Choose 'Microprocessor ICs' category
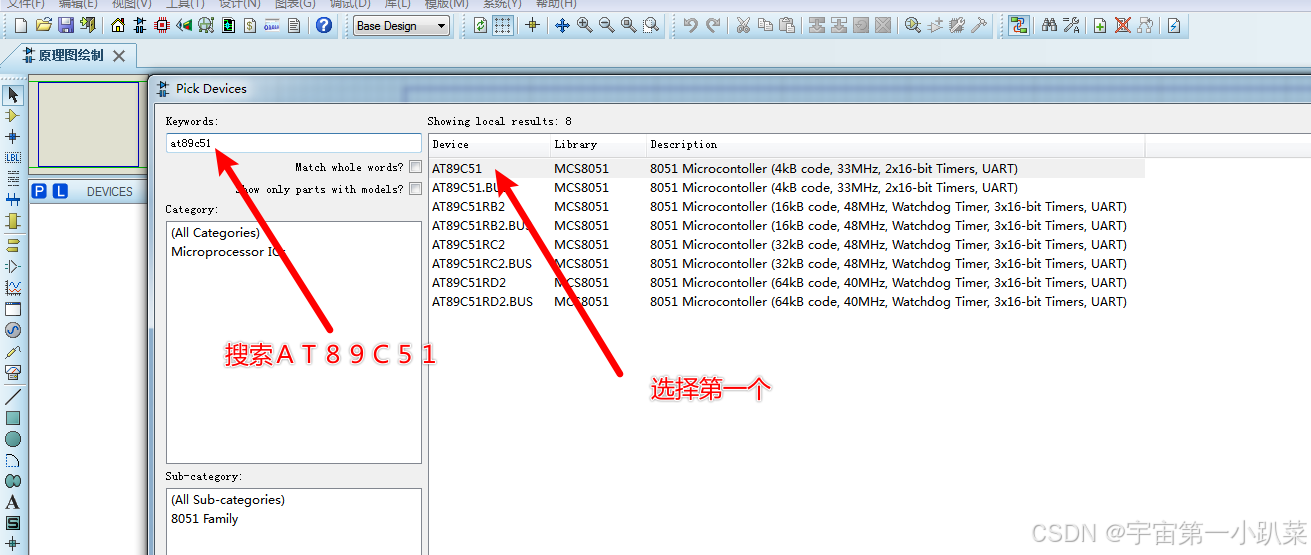Screen dimensions: 1311x555 point(229,252)
